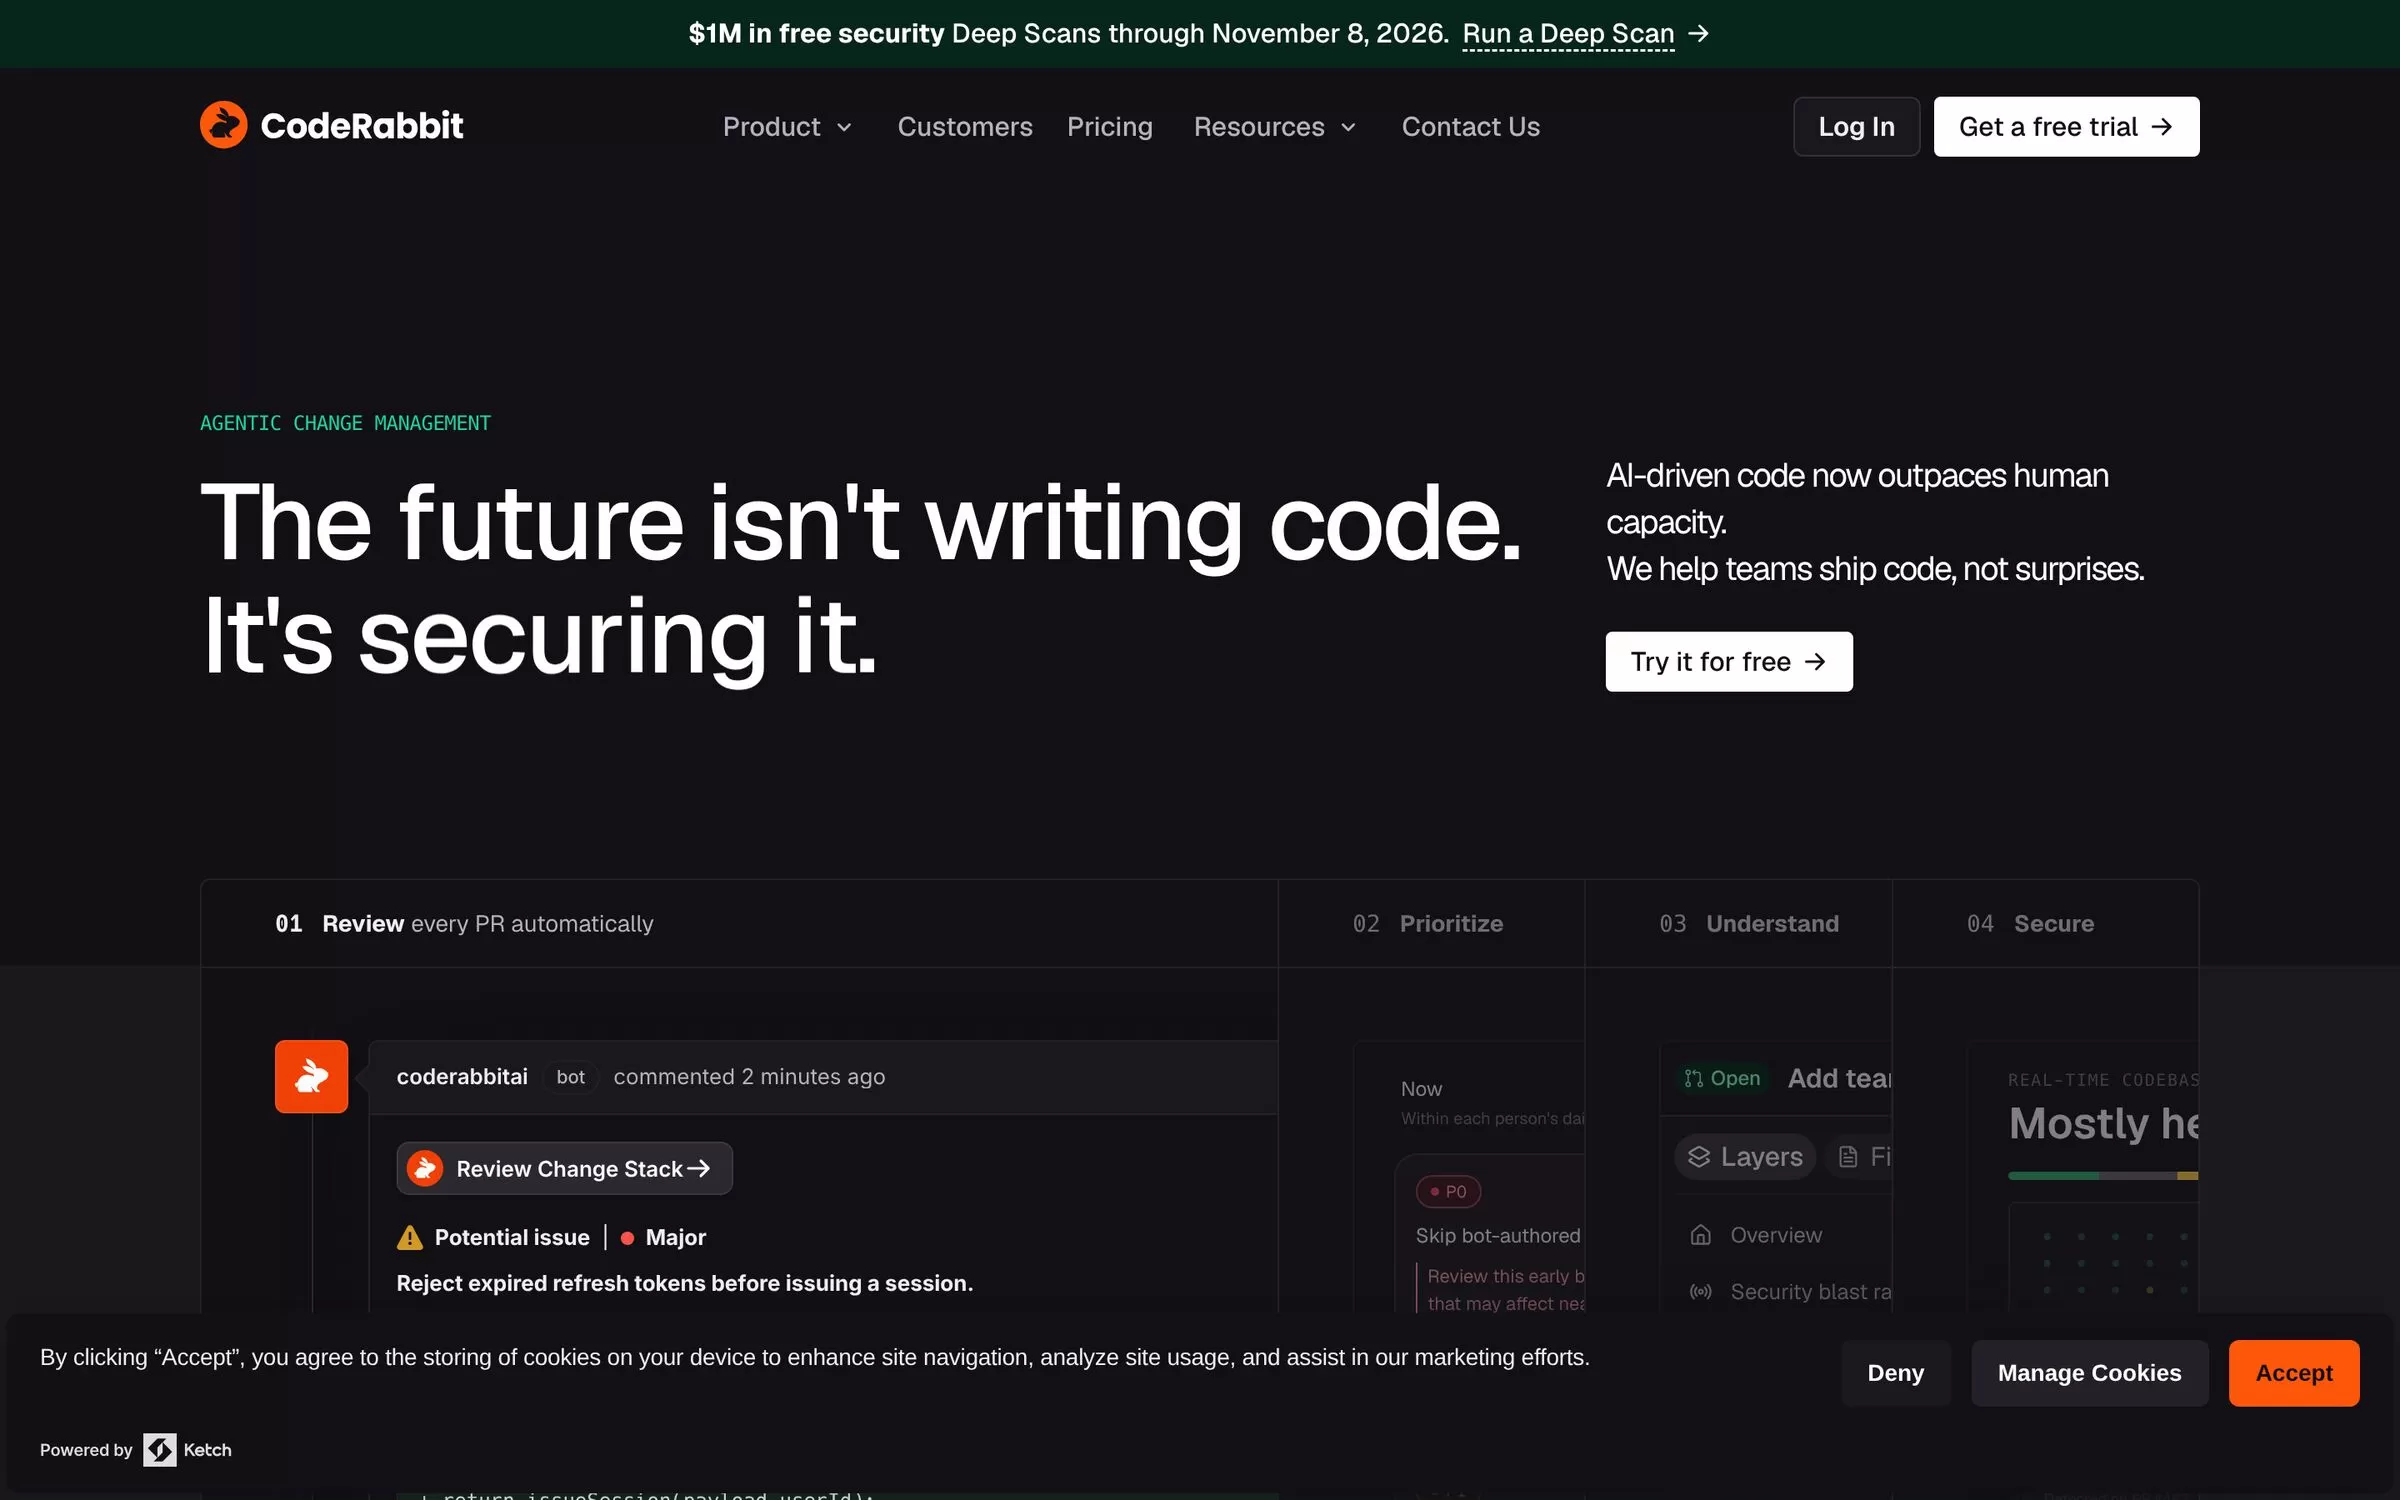Click 'commented 2 minutes ago' timestamp
This screenshot has height=1500, width=2400.
(x=749, y=1077)
